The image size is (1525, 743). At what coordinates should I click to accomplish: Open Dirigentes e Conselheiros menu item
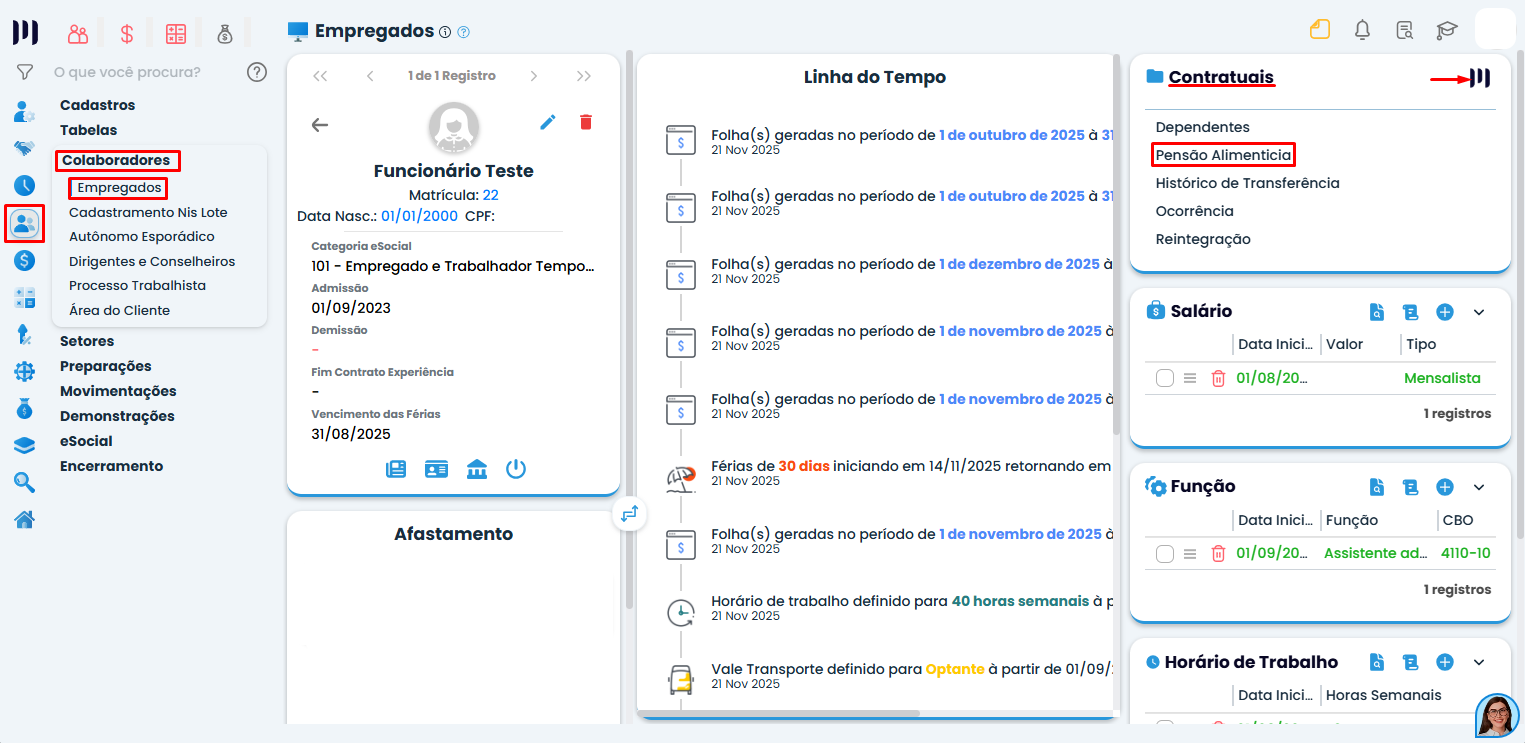coord(152,261)
